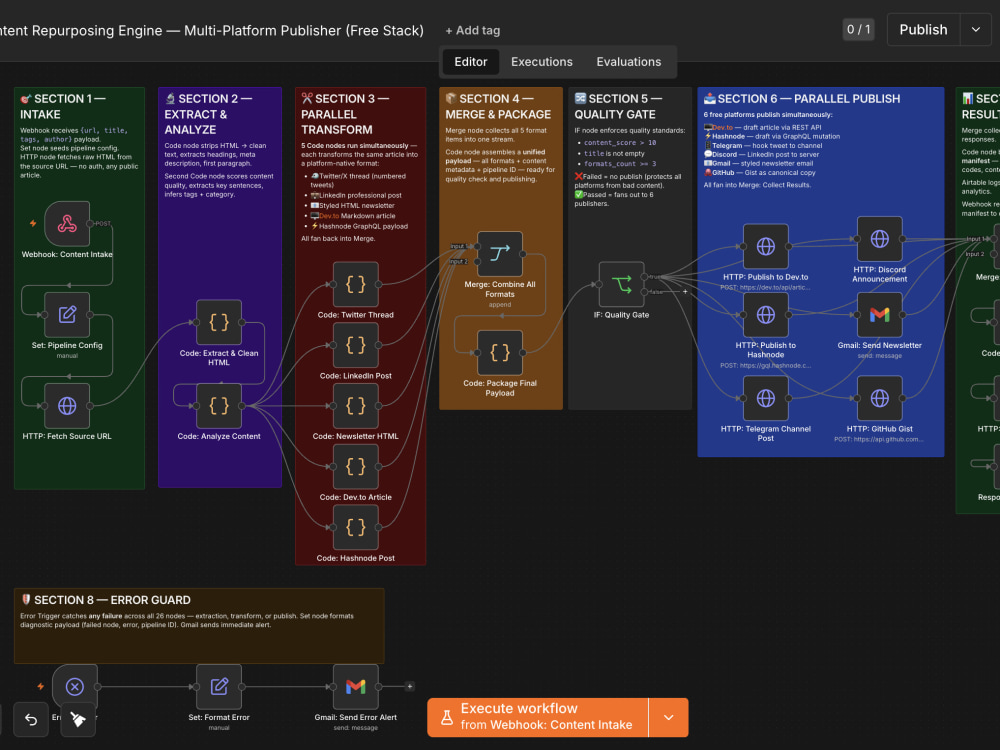This screenshot has height=750, width=1000.
Task: Select the Section 3 — Parallel Transform heading
Action: 345,114
